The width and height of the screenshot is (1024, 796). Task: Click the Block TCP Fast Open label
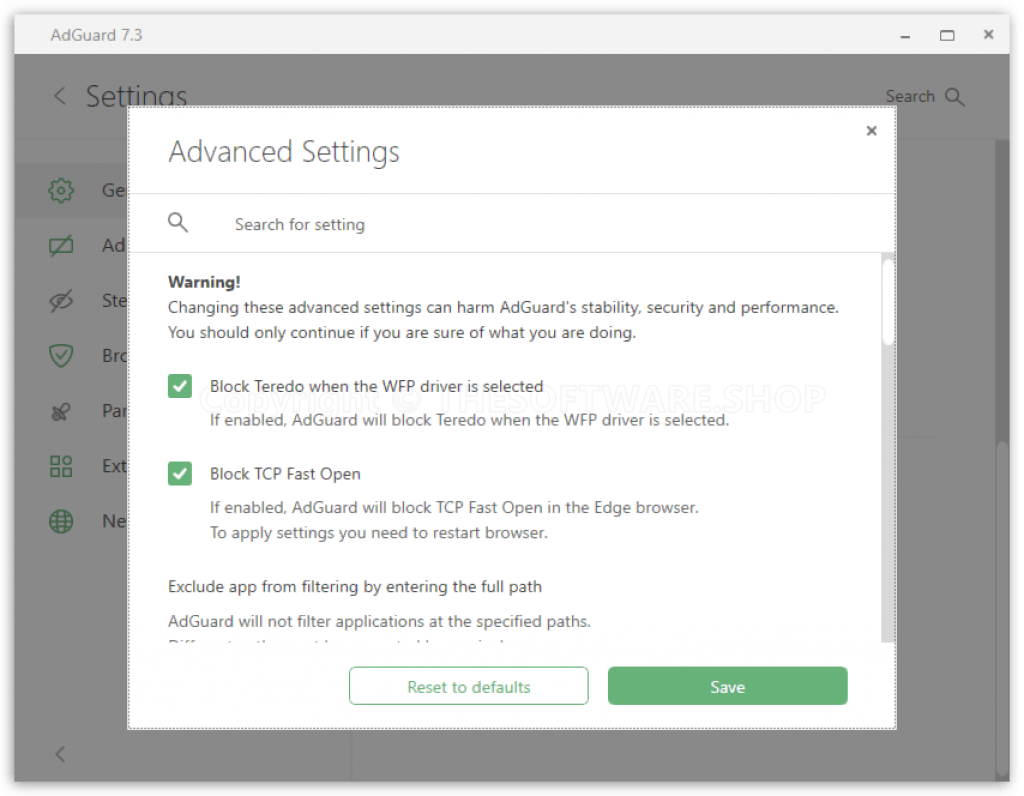pos(285,474)
